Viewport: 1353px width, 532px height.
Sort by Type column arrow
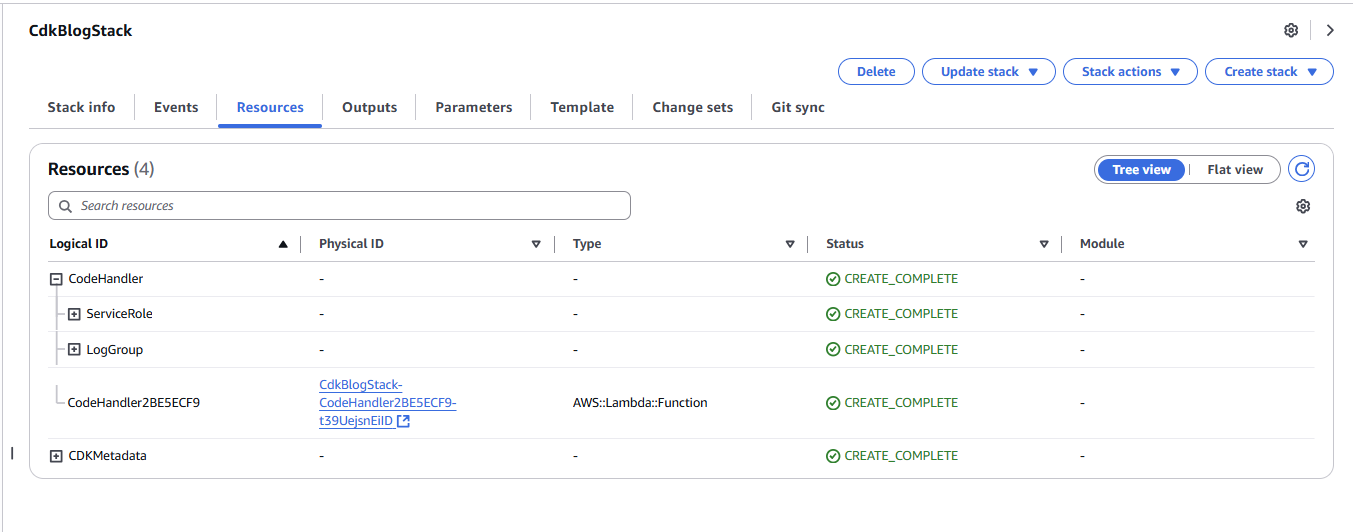coord(790,244)
